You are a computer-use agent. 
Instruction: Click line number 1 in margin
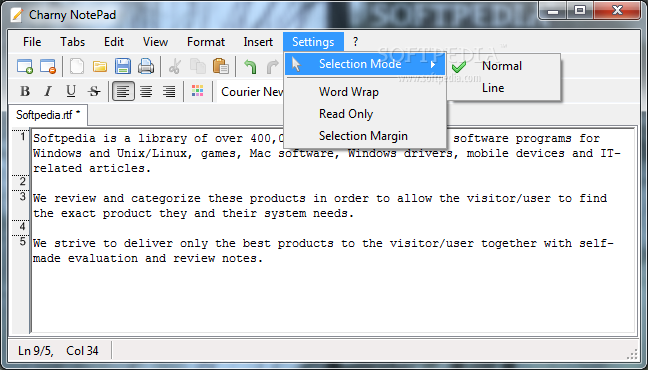coord(23,137)
